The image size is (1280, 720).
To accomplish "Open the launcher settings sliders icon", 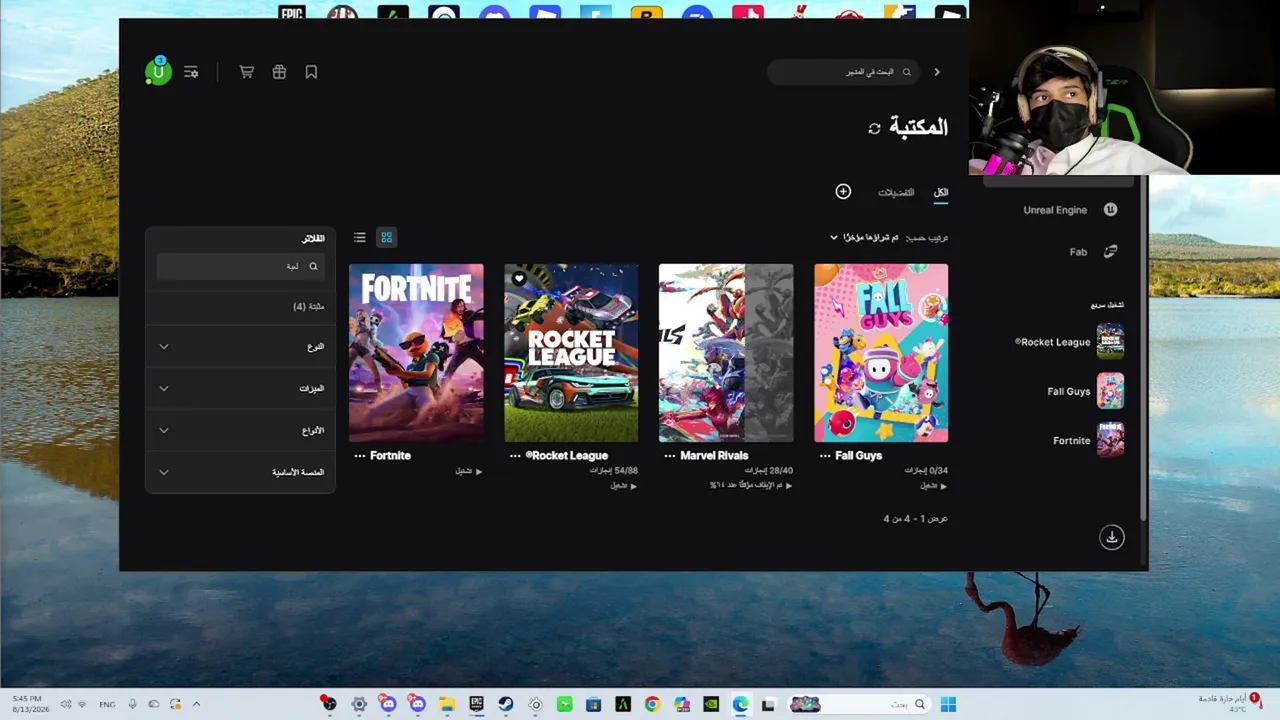I will click(191, 72).
